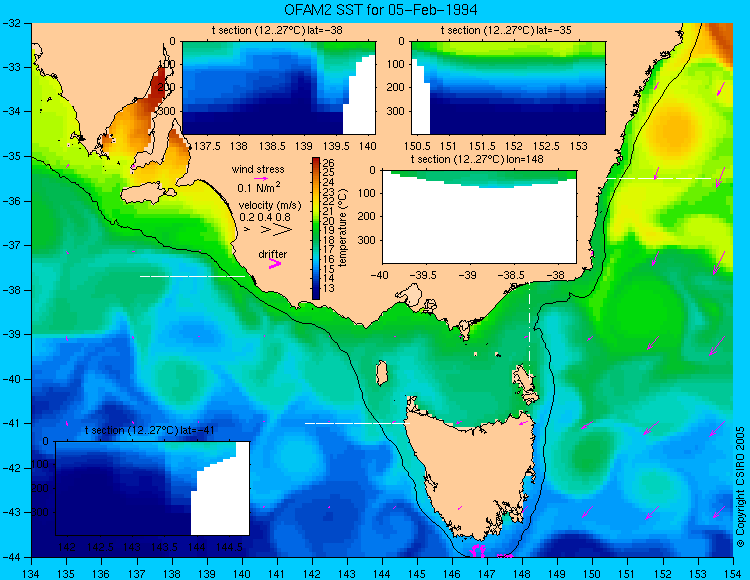Click the "138.5" tick on lat=-38 section axis
Viewport: 750px width, 580px height.
pos(272,146)
